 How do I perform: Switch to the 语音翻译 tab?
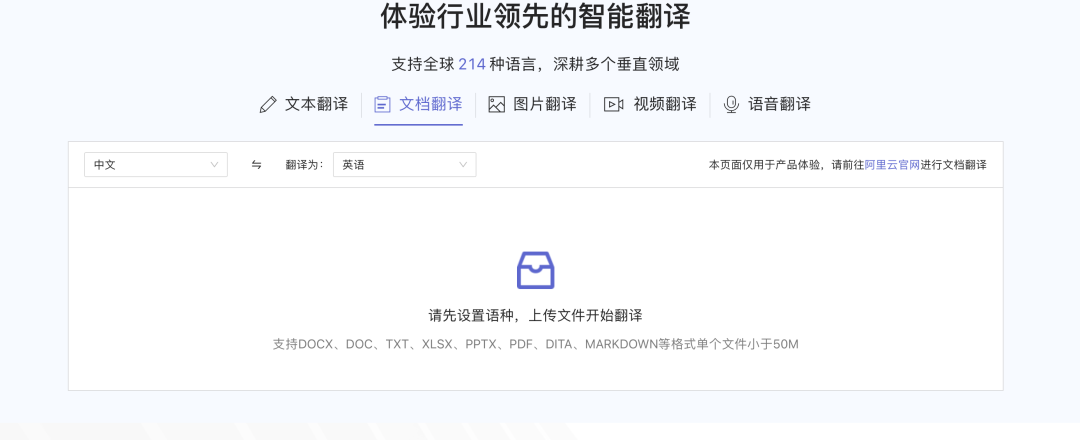pyautogui.click(x=767, y=105)
